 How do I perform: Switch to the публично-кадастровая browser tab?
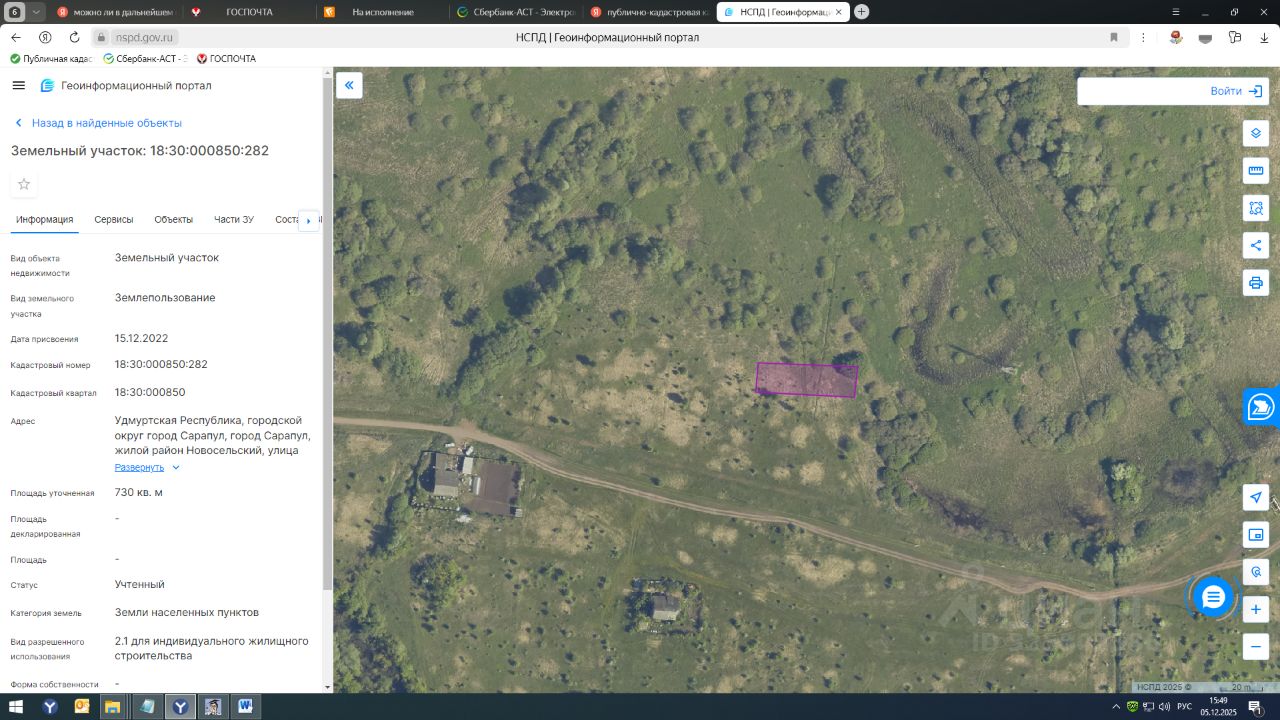tap(650, 12)
